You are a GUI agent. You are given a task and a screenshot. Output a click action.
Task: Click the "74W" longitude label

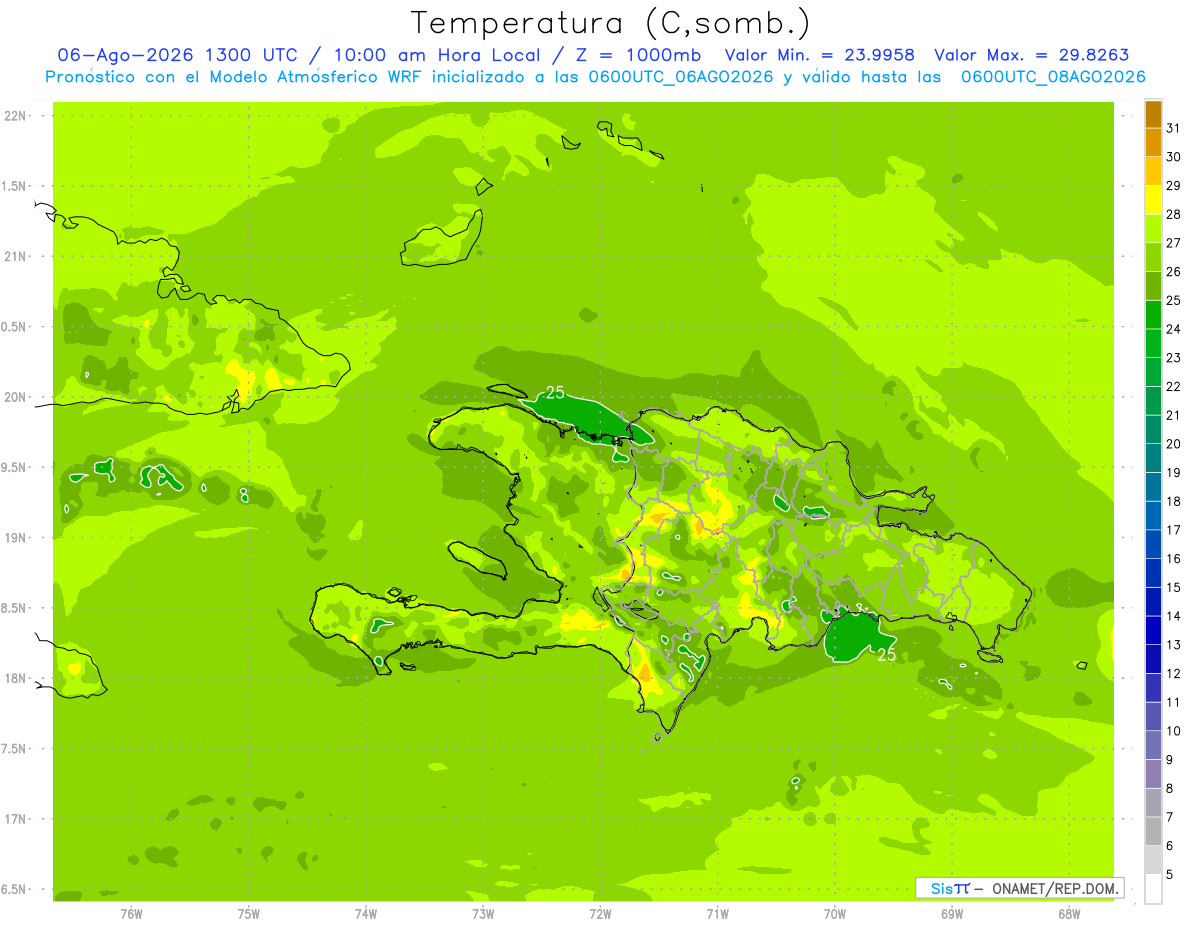coord(366,914)
